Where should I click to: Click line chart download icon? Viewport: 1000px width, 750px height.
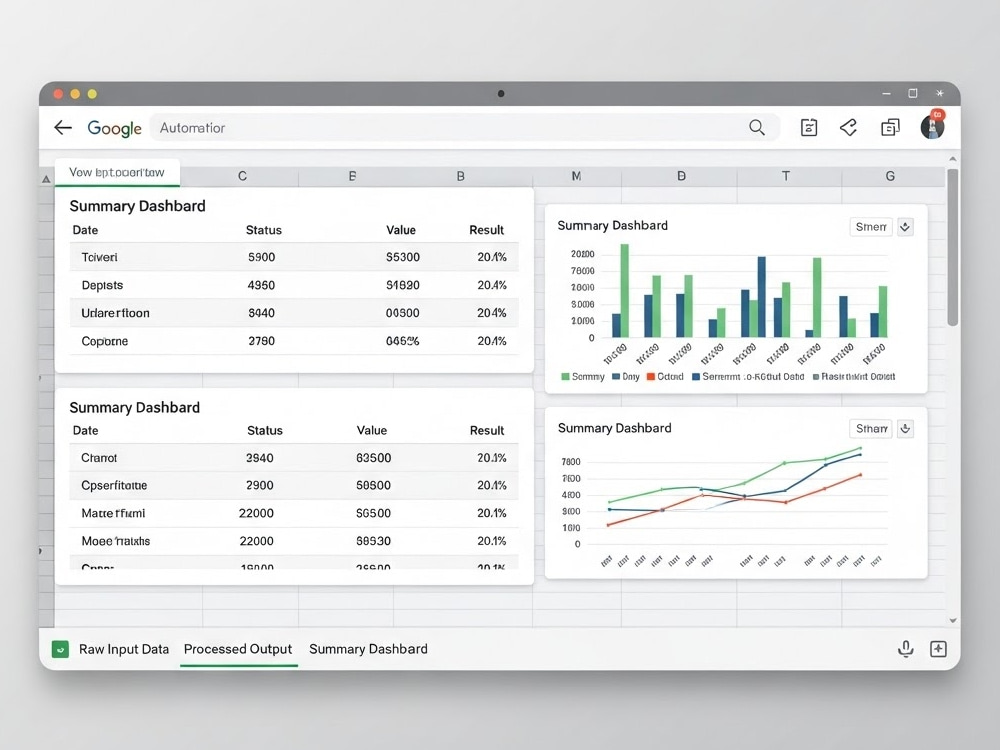[905, 429]
